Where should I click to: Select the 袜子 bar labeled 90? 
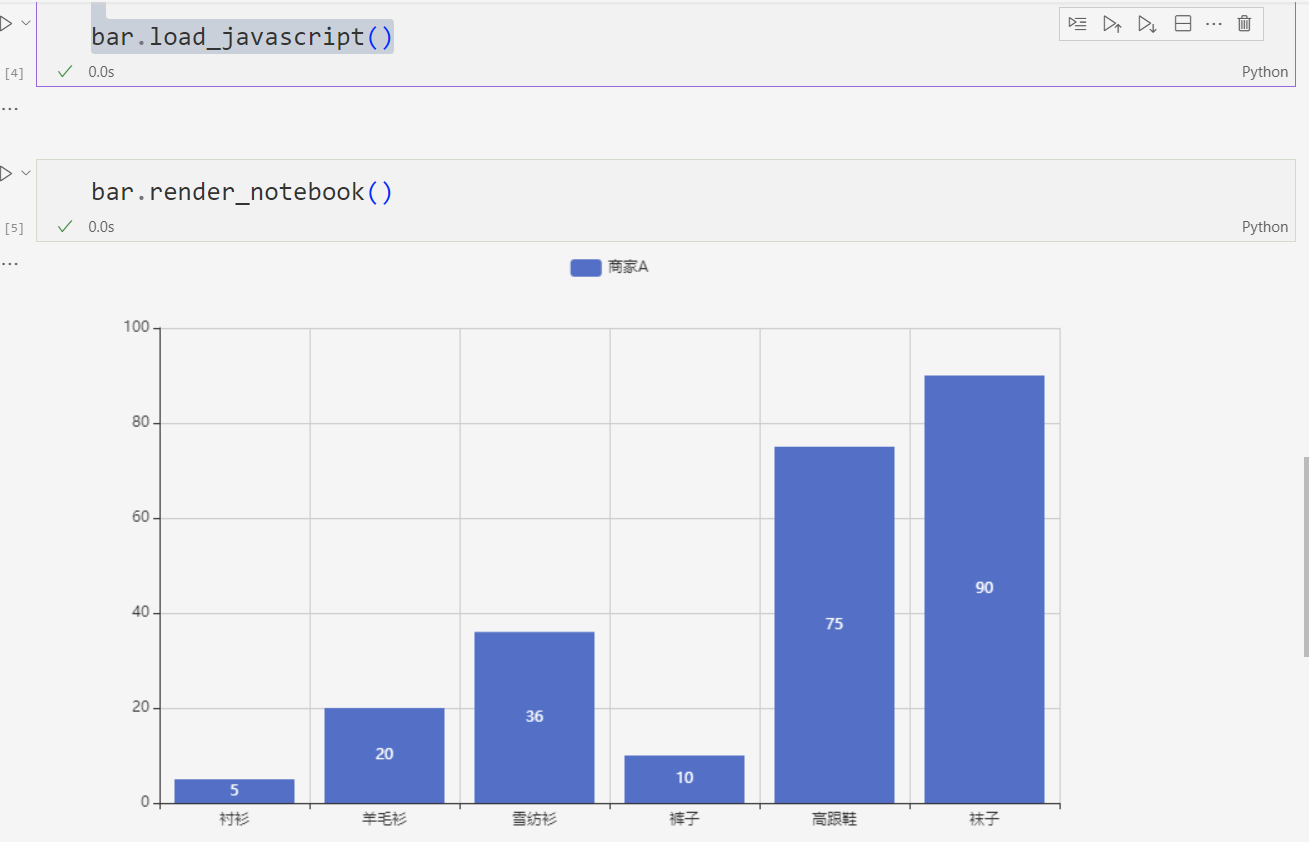984,589
